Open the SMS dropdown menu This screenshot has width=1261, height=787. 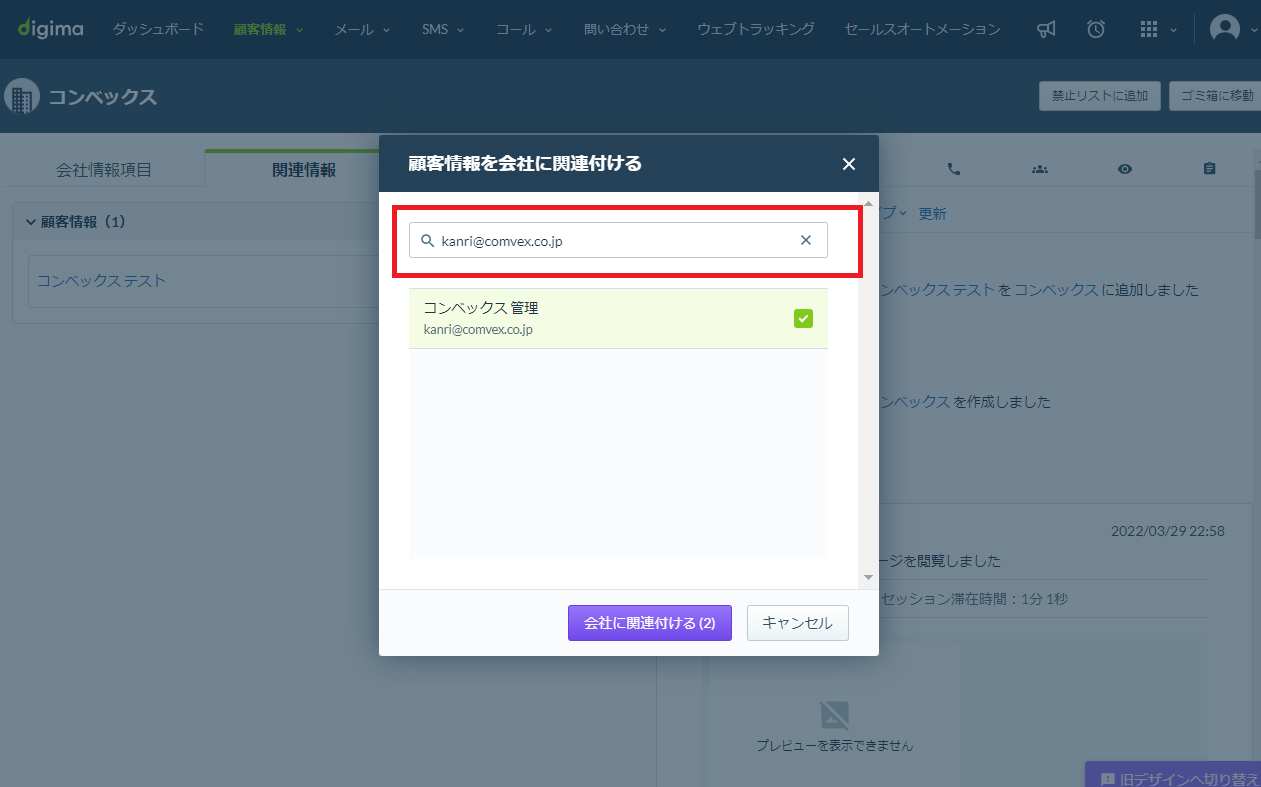tap(443, 29)
